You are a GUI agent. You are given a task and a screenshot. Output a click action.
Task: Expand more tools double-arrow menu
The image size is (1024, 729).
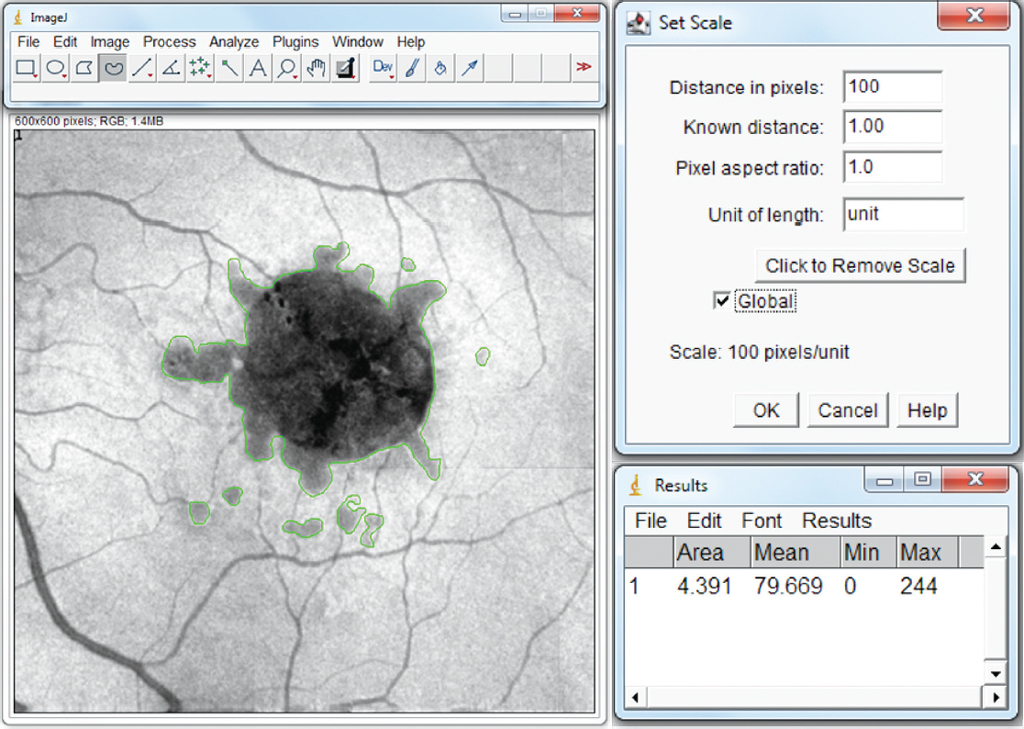(583, 68)
